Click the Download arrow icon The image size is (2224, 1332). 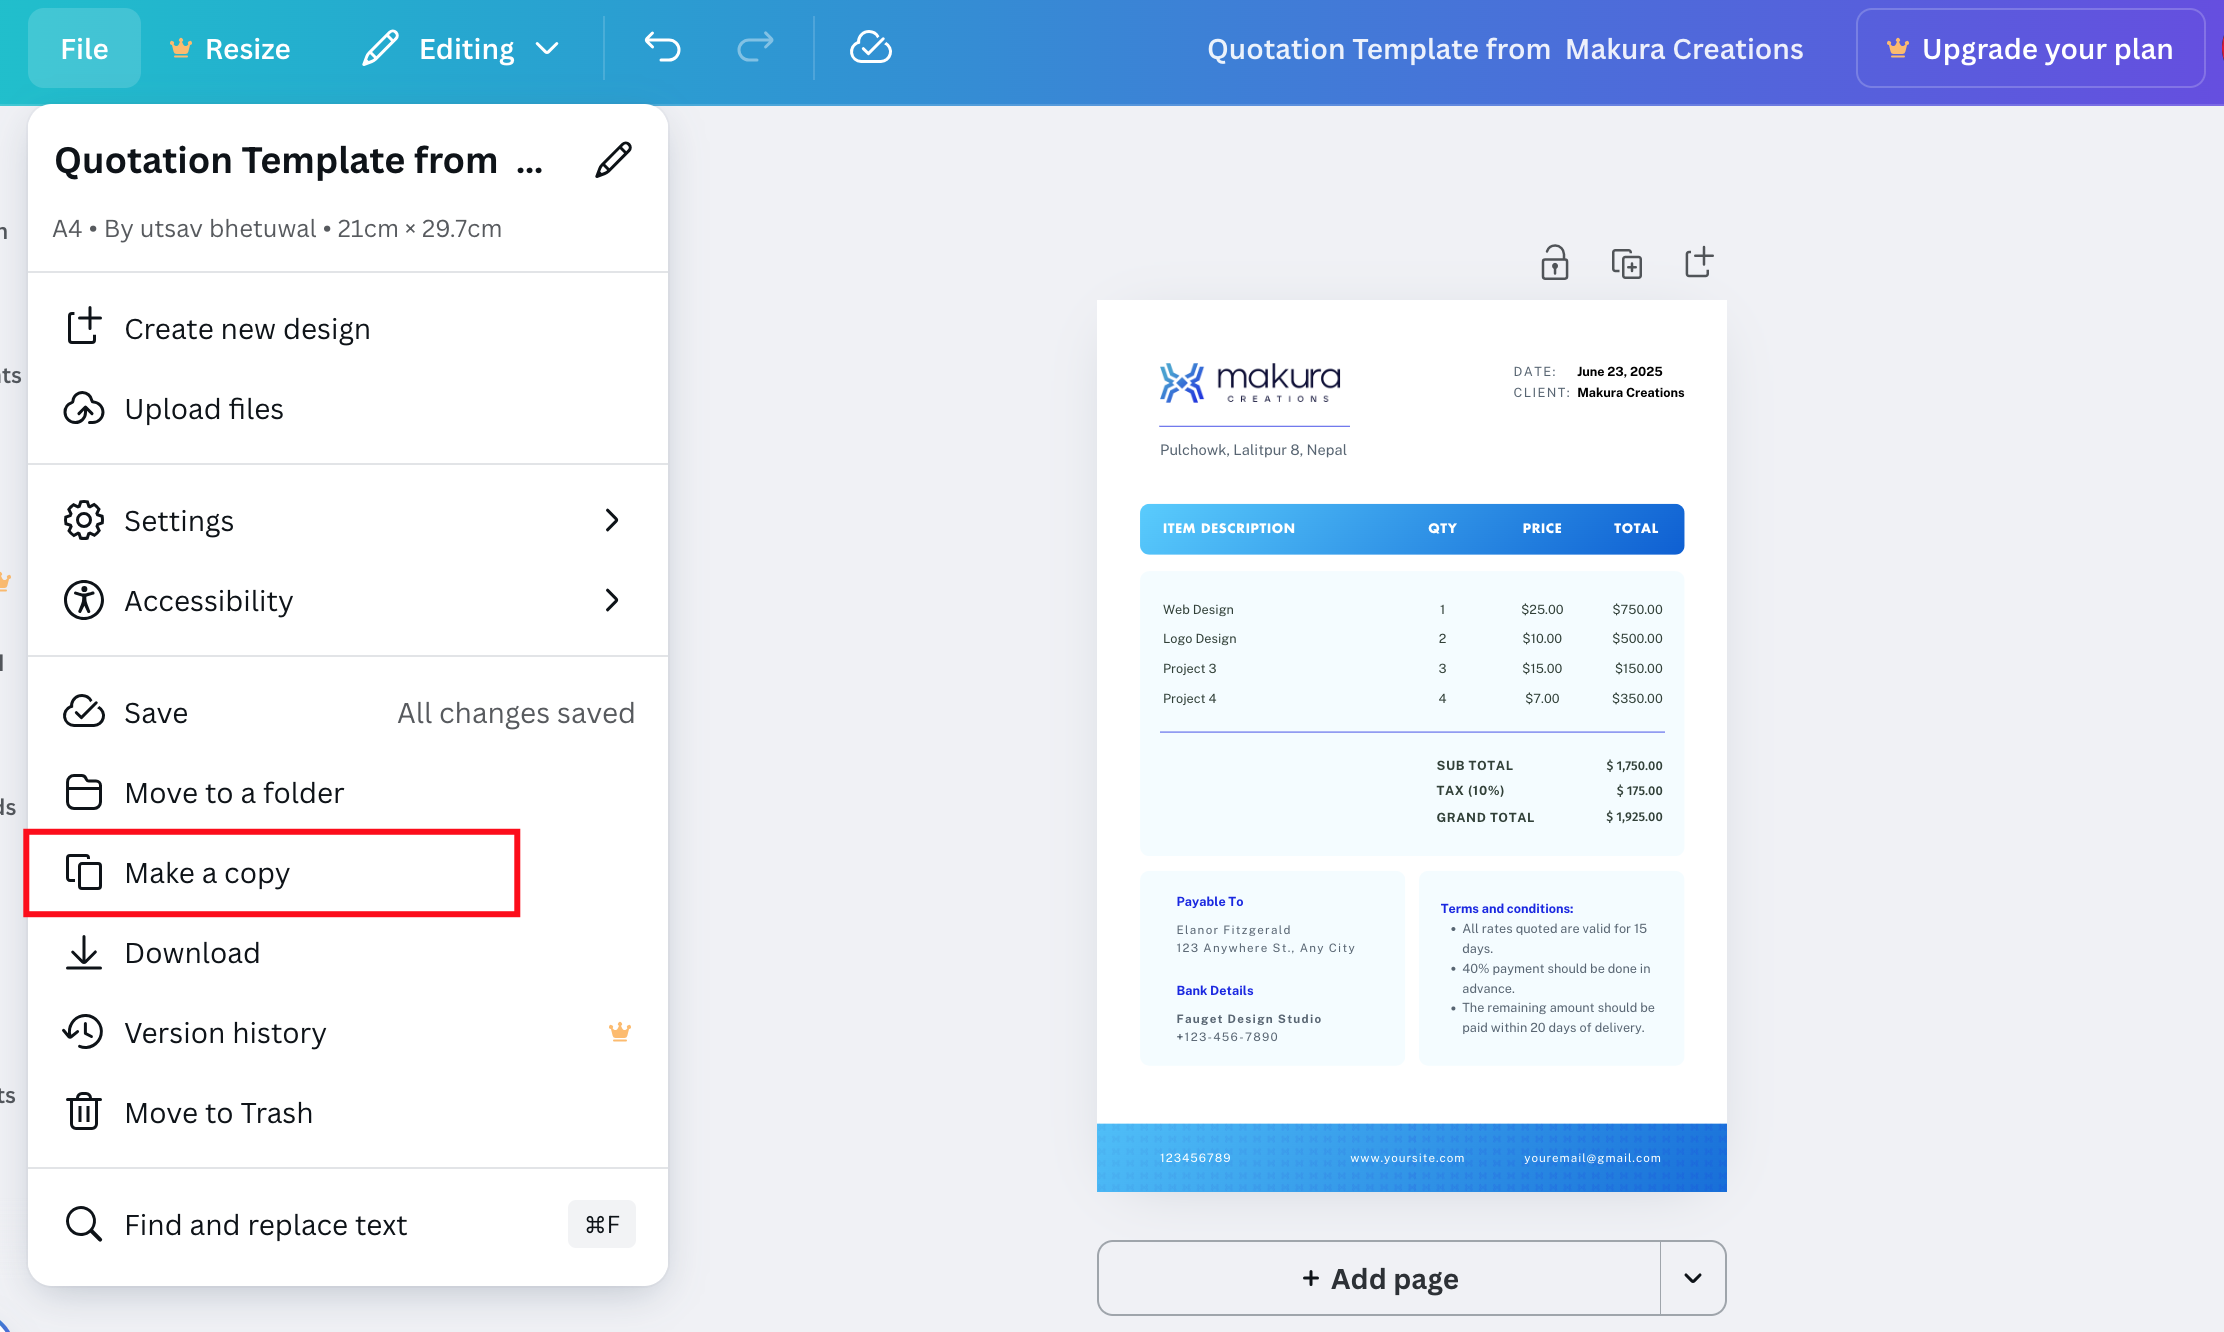84,952
